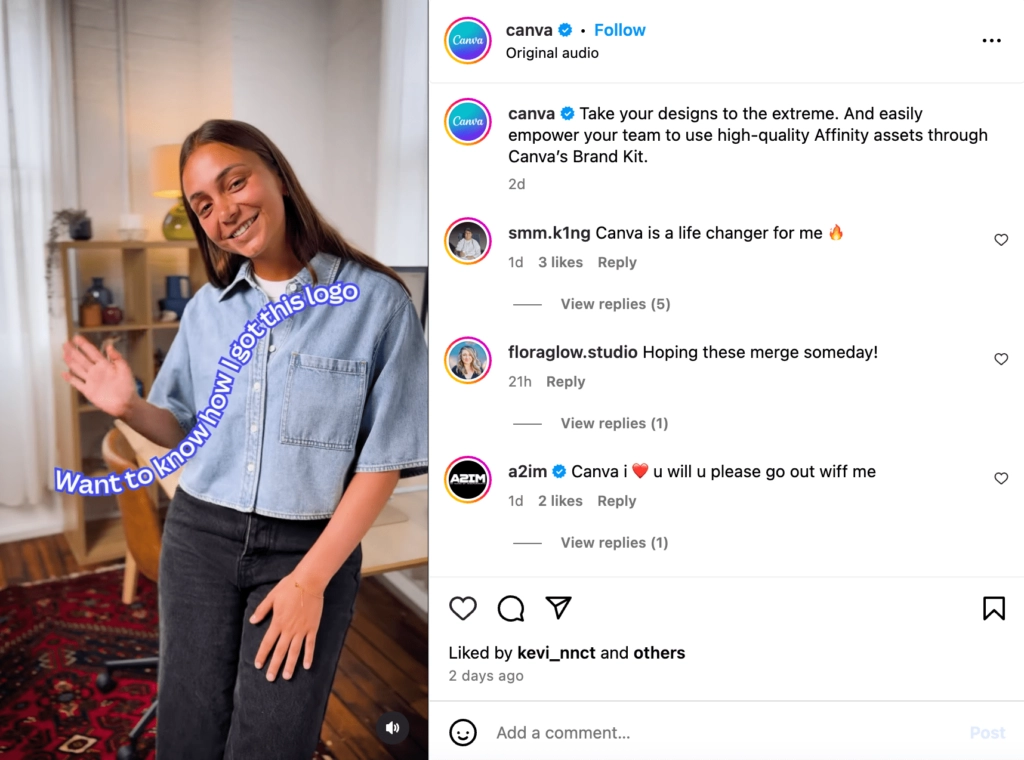The height and width of the screenshot is (760, 1024).
Task: Open more options three-dot menu
Action: (x=991, y=41)
